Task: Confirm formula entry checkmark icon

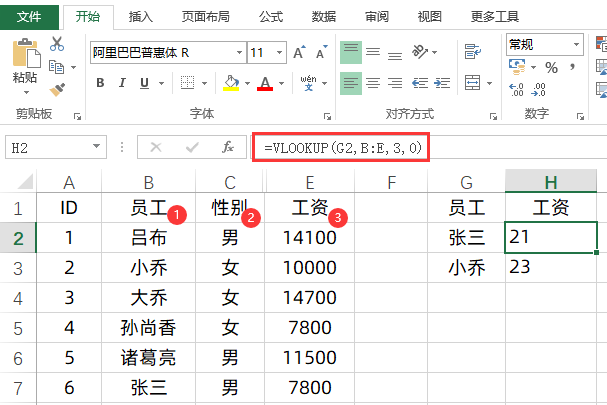Action: tap(192, 147)
